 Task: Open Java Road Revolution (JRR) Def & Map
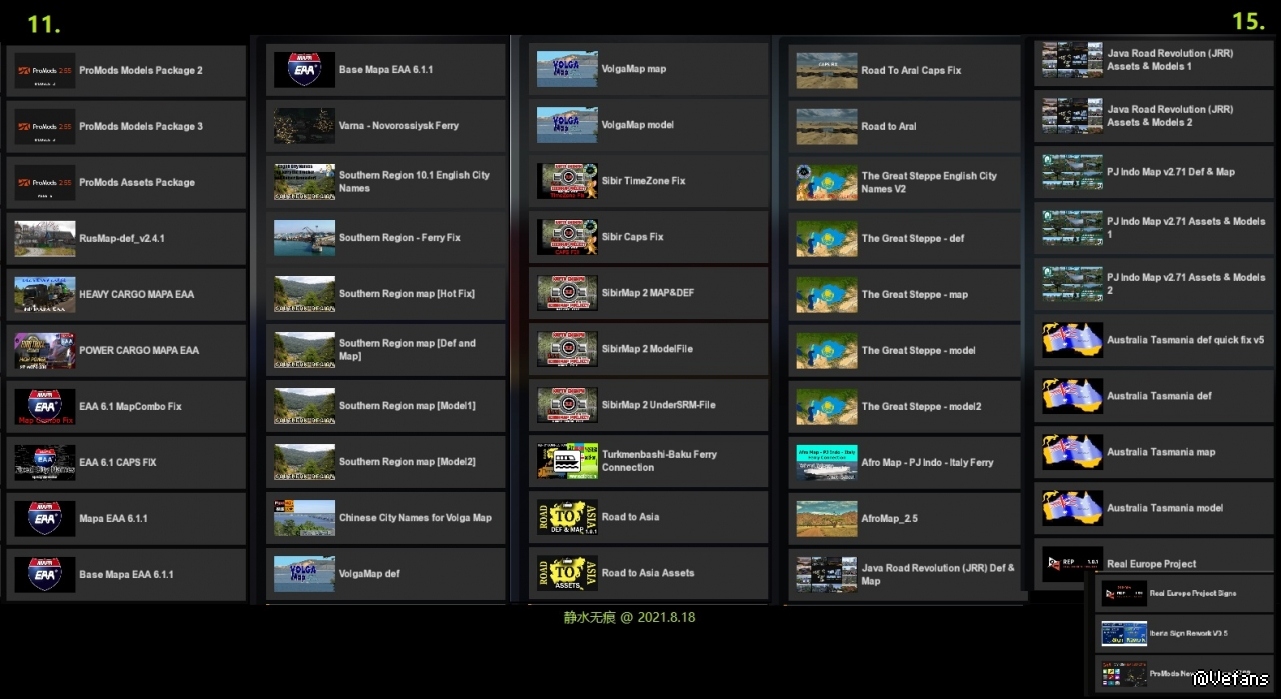(905, 575)
